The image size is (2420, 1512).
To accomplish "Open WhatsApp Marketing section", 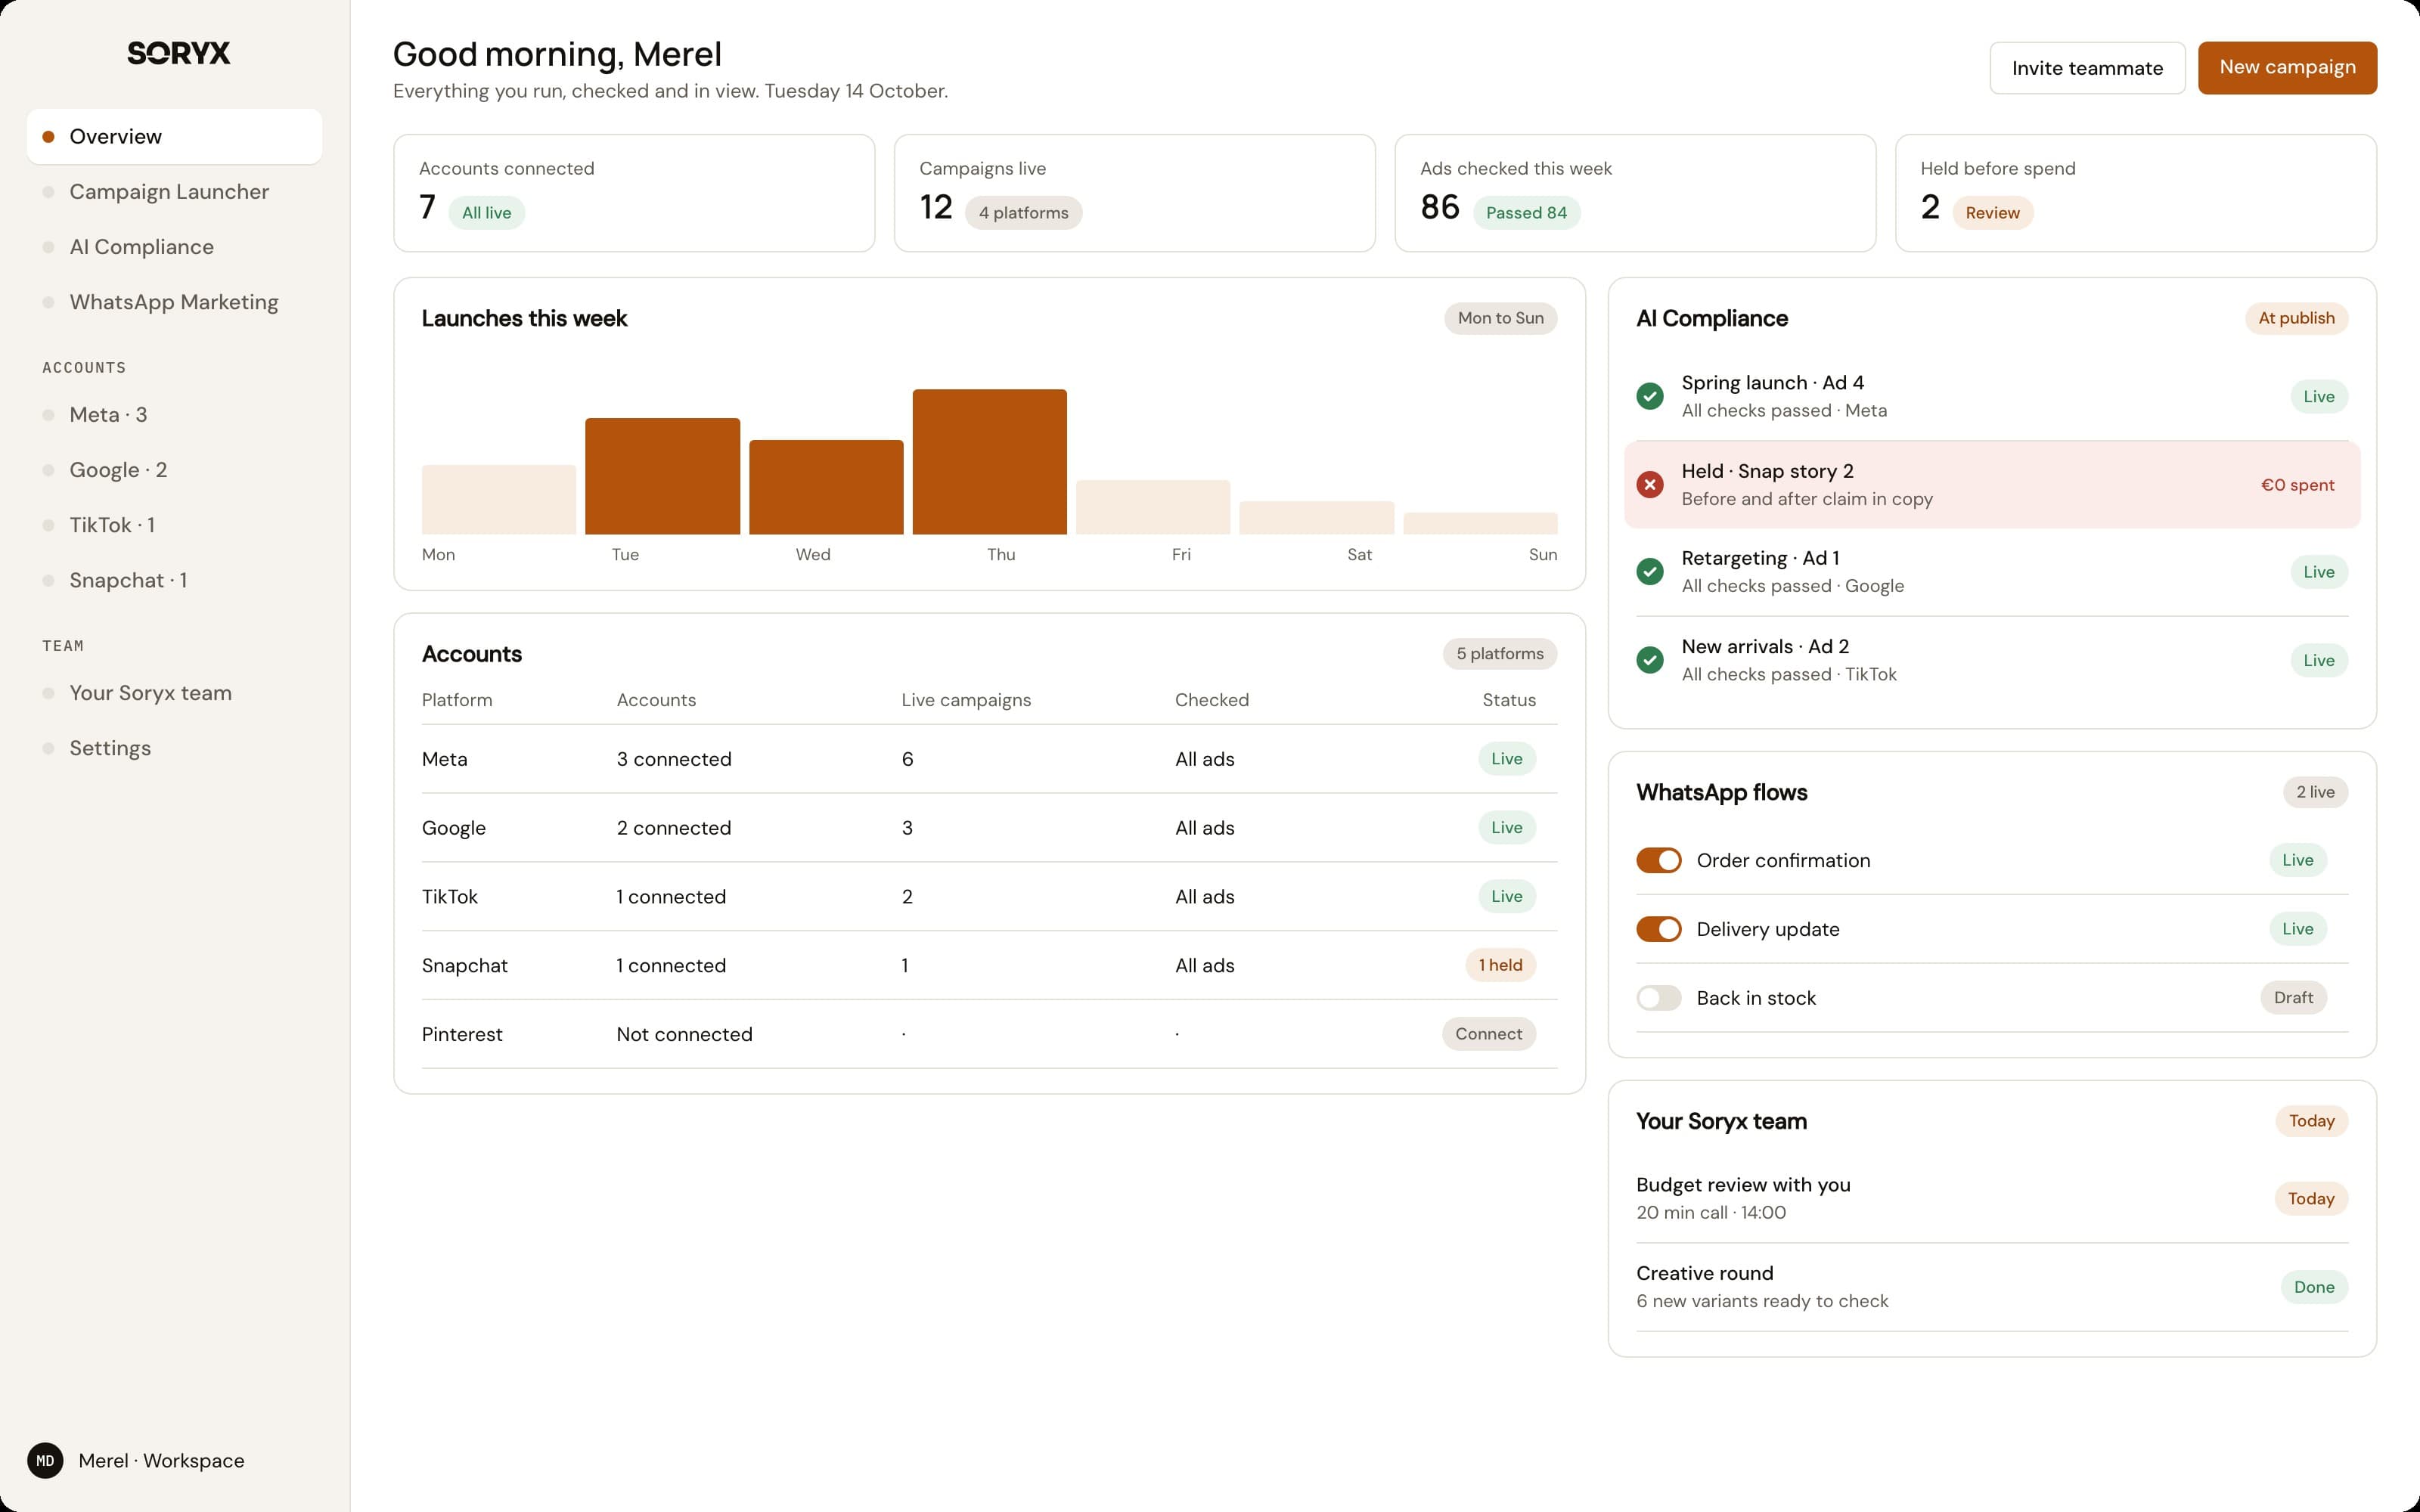I will point(174,302).
